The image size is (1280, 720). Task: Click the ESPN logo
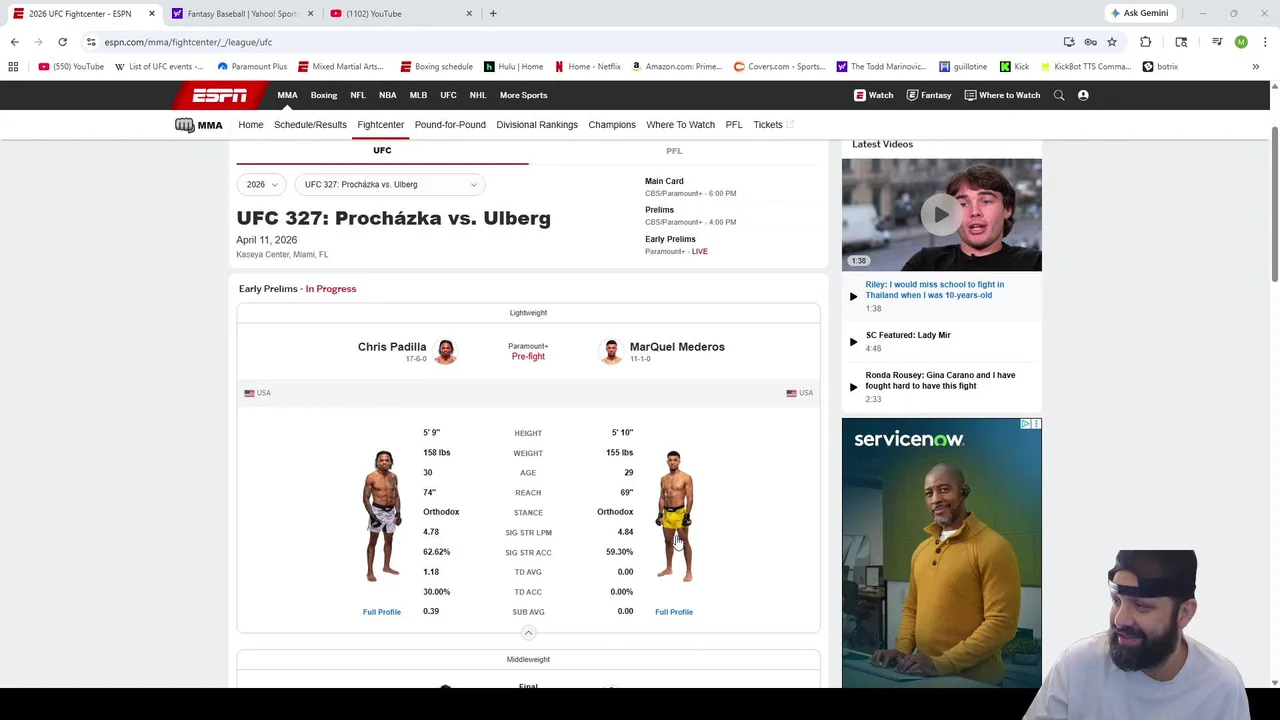(x=220, y=95)
